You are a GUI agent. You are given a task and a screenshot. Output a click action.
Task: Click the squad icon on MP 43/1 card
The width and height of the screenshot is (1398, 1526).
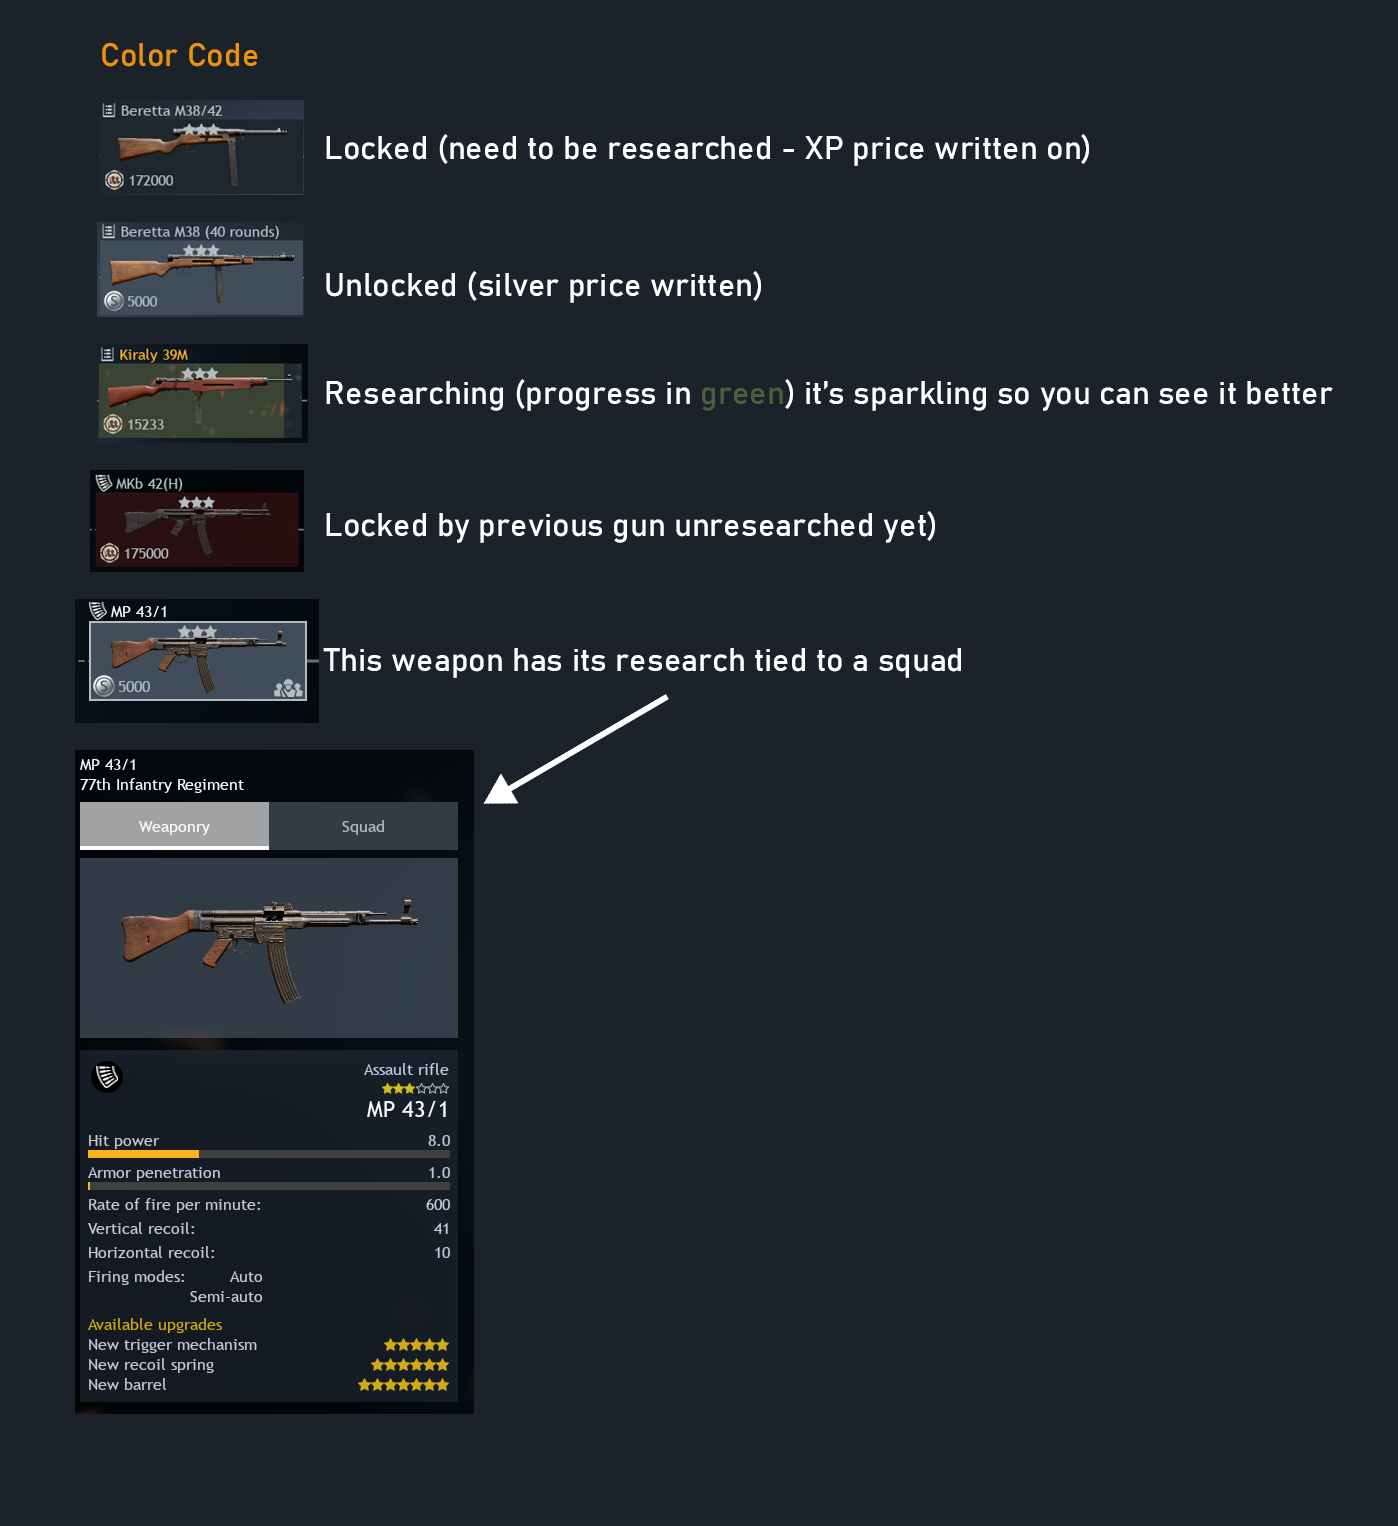click(x=288, y=688)
